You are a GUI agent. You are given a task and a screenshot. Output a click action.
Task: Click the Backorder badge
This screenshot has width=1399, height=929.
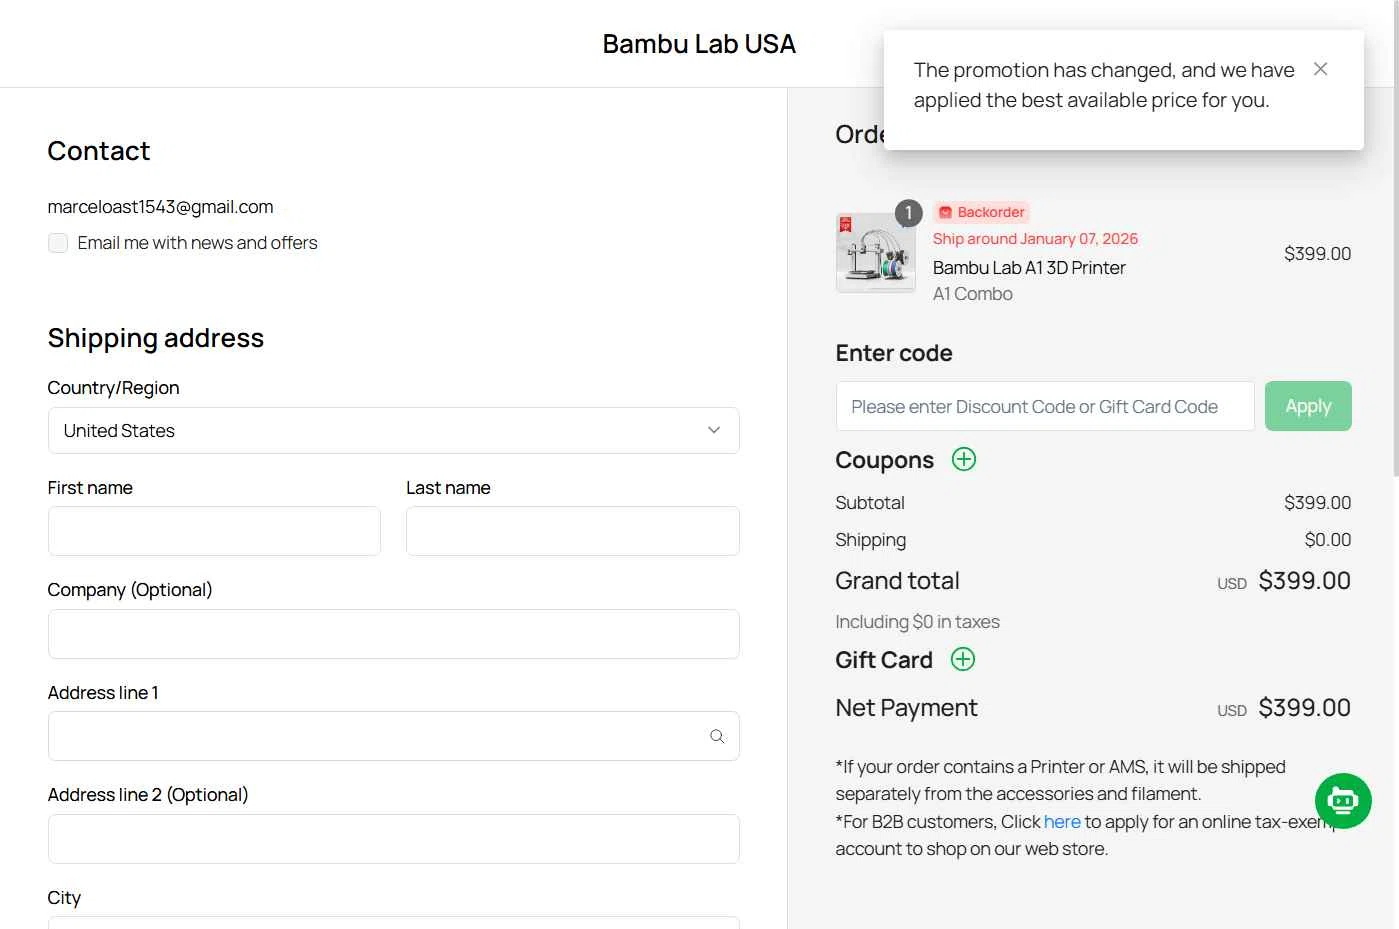981,212
